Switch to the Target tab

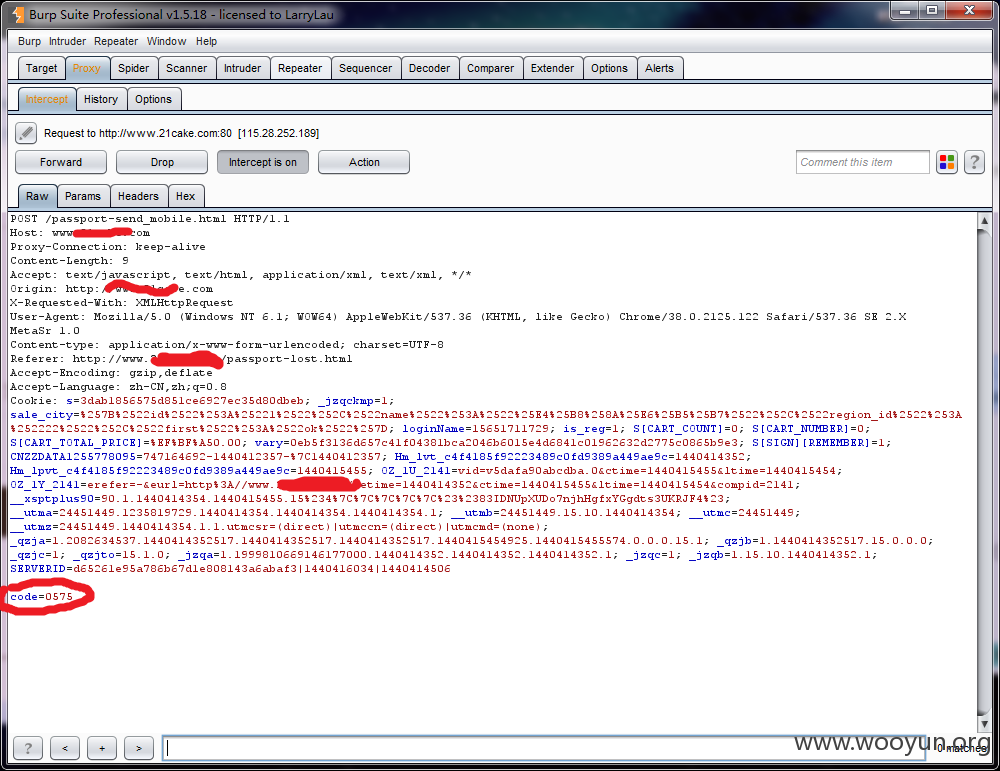[41, 68]
